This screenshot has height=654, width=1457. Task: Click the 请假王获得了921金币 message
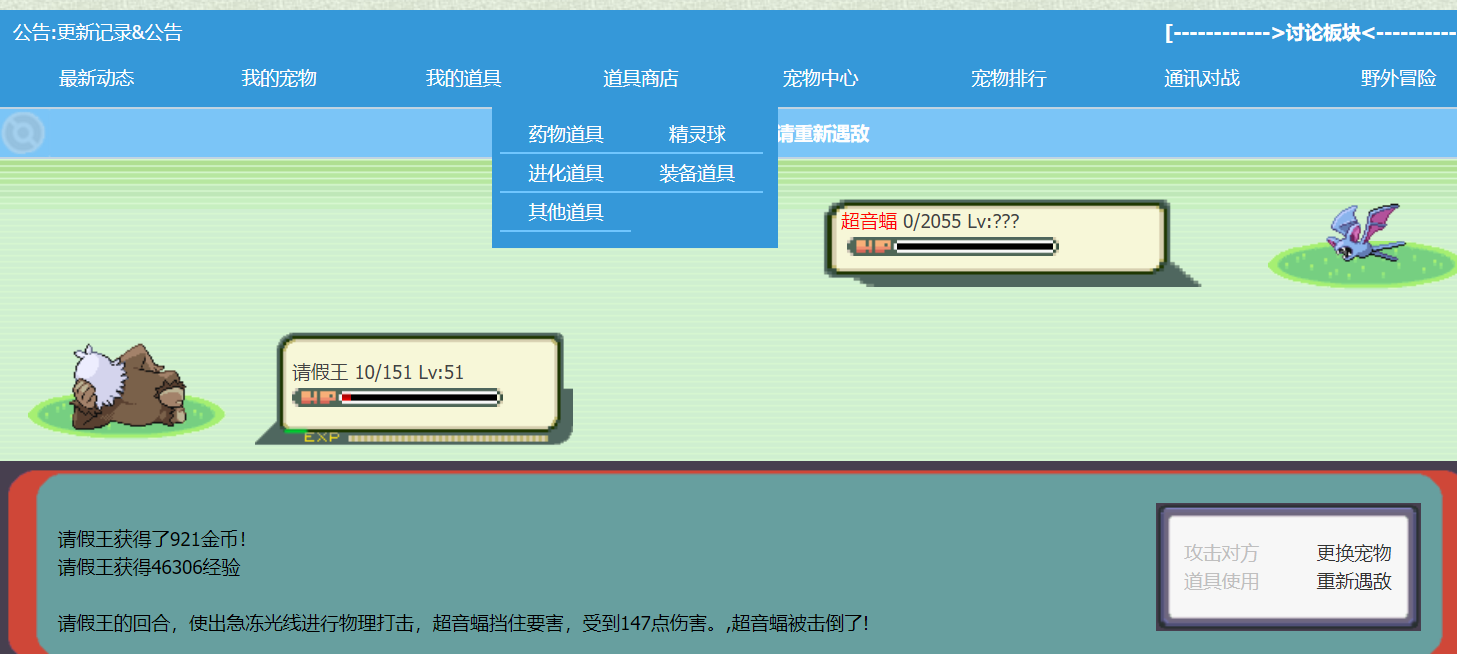(x=152, y=540)
